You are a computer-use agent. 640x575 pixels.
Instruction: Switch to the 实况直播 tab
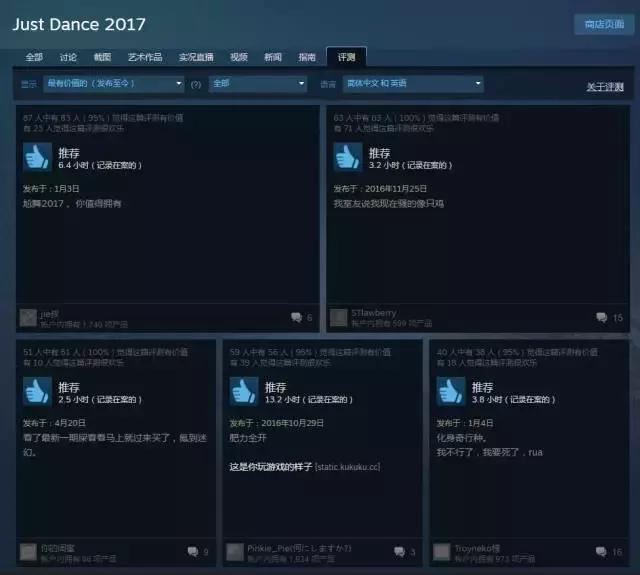196,57
